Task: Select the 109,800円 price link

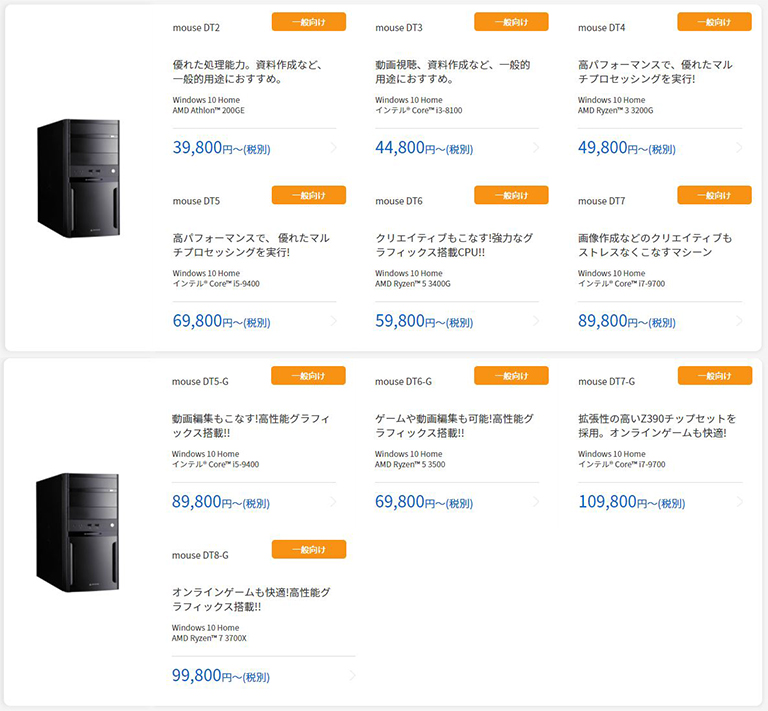Action: coord(632,501)
